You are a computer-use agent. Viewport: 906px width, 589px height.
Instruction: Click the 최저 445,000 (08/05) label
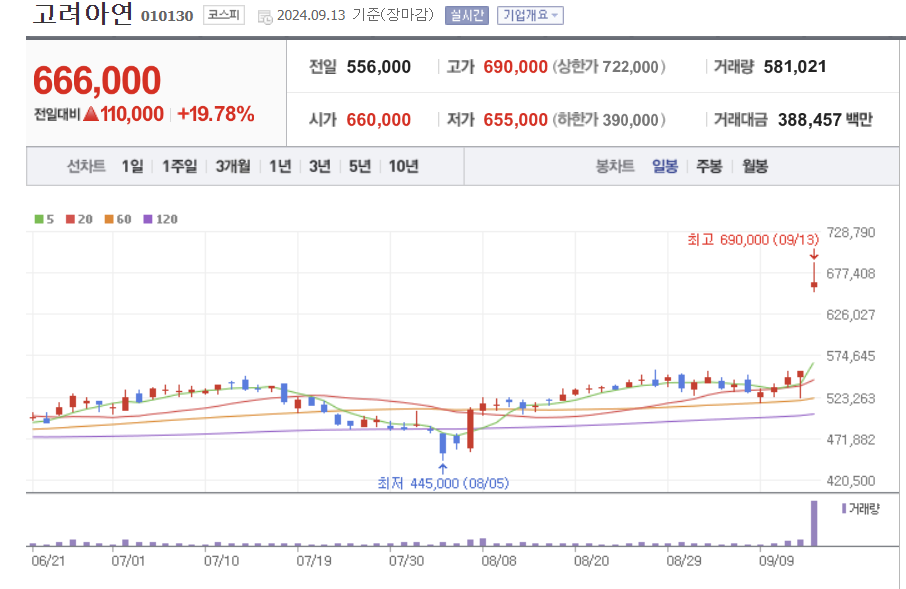point(443,483)
